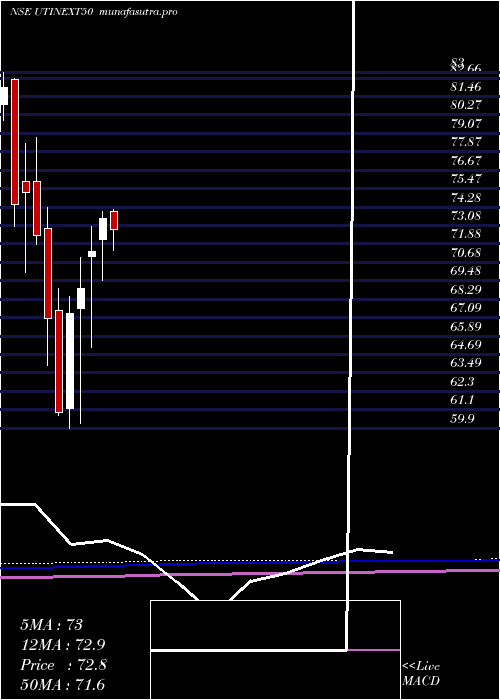This screenshot has height=700, width=500.
Task: Click the NSE UTINEXT50 chart title
Action: pos(51,12)
